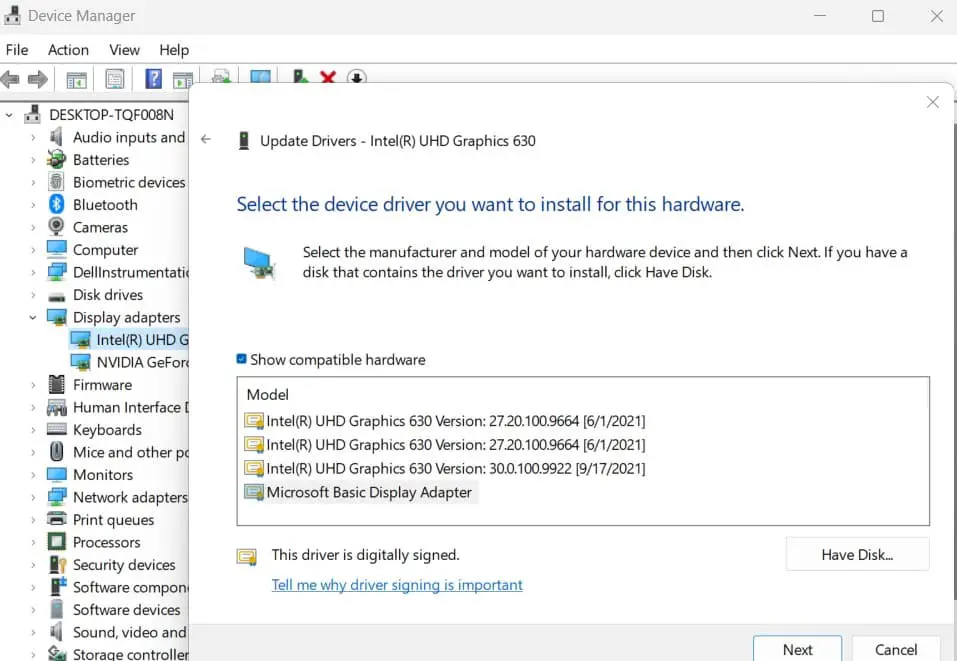
Task: Go back using the dialog's back arrow
Action: [206, 140]
